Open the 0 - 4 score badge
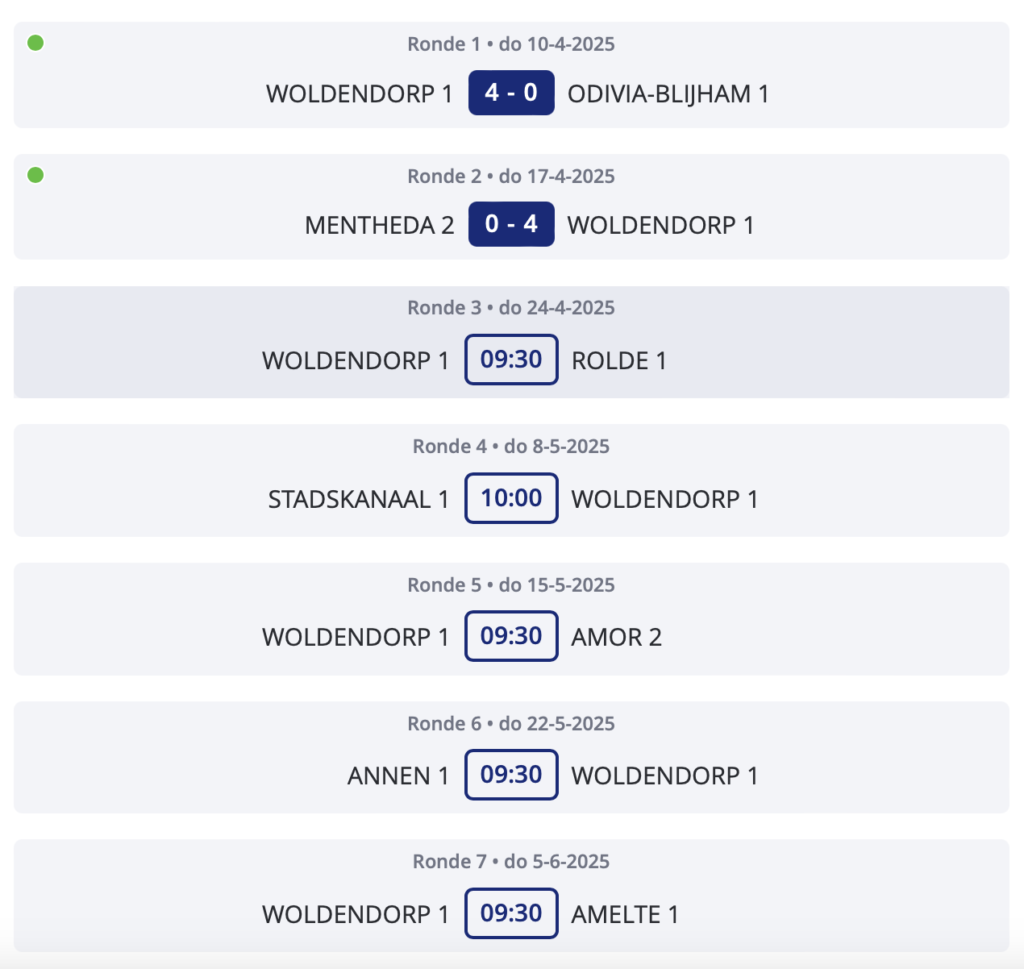1024x969 pixels. pyautogui.click(x=511, y=224)
